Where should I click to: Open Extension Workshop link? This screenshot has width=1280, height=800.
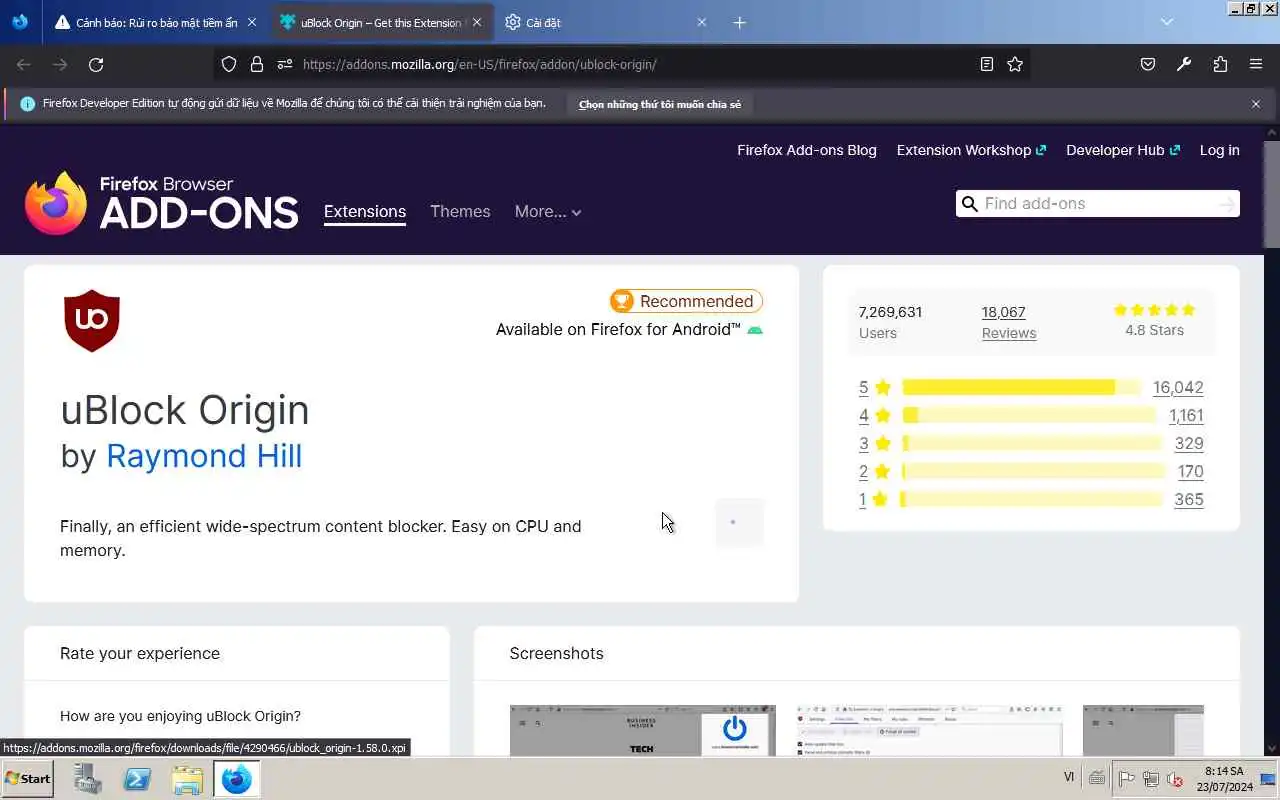971,150
